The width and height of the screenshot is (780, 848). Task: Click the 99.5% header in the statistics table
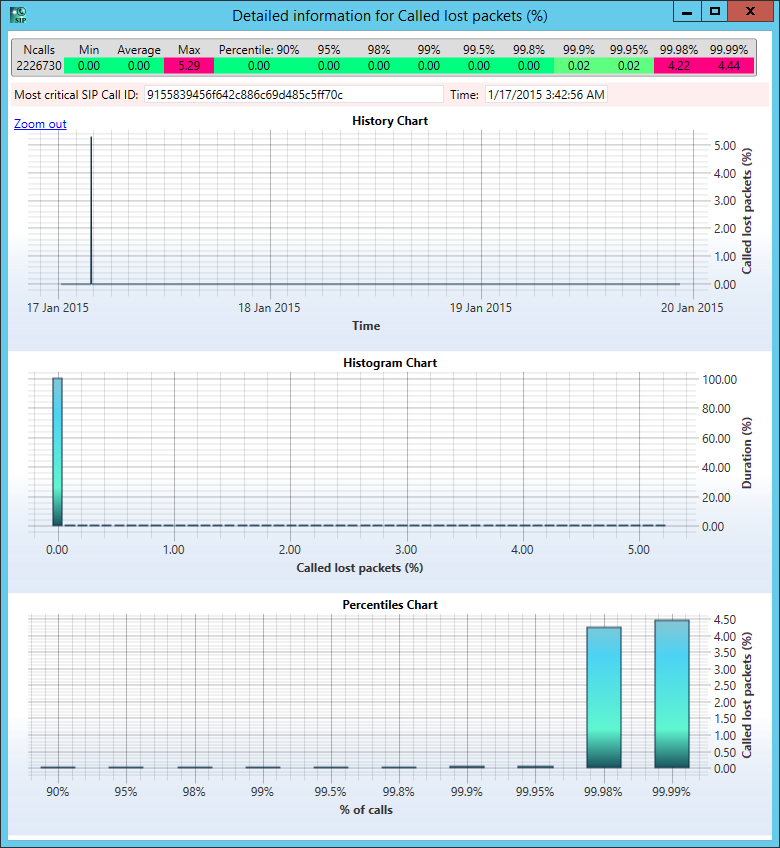click(479, 50)
